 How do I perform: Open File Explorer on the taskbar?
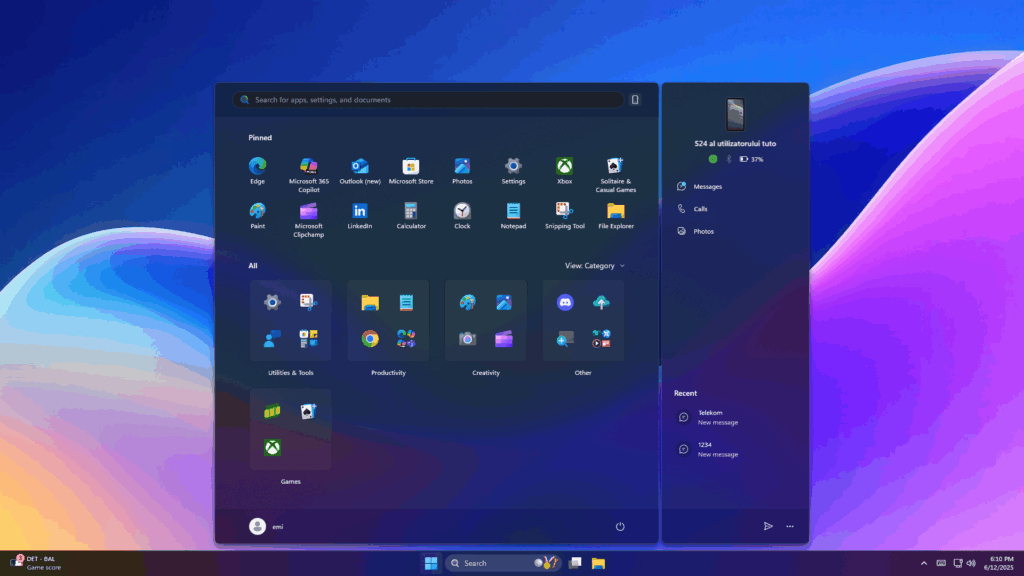coord(598,563)
